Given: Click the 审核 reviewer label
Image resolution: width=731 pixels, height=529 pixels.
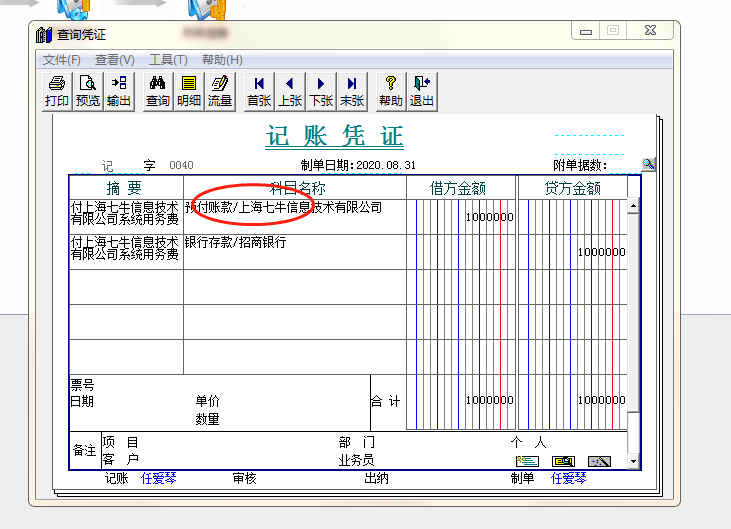Looking at the screenshot, I should pos(245,478).
